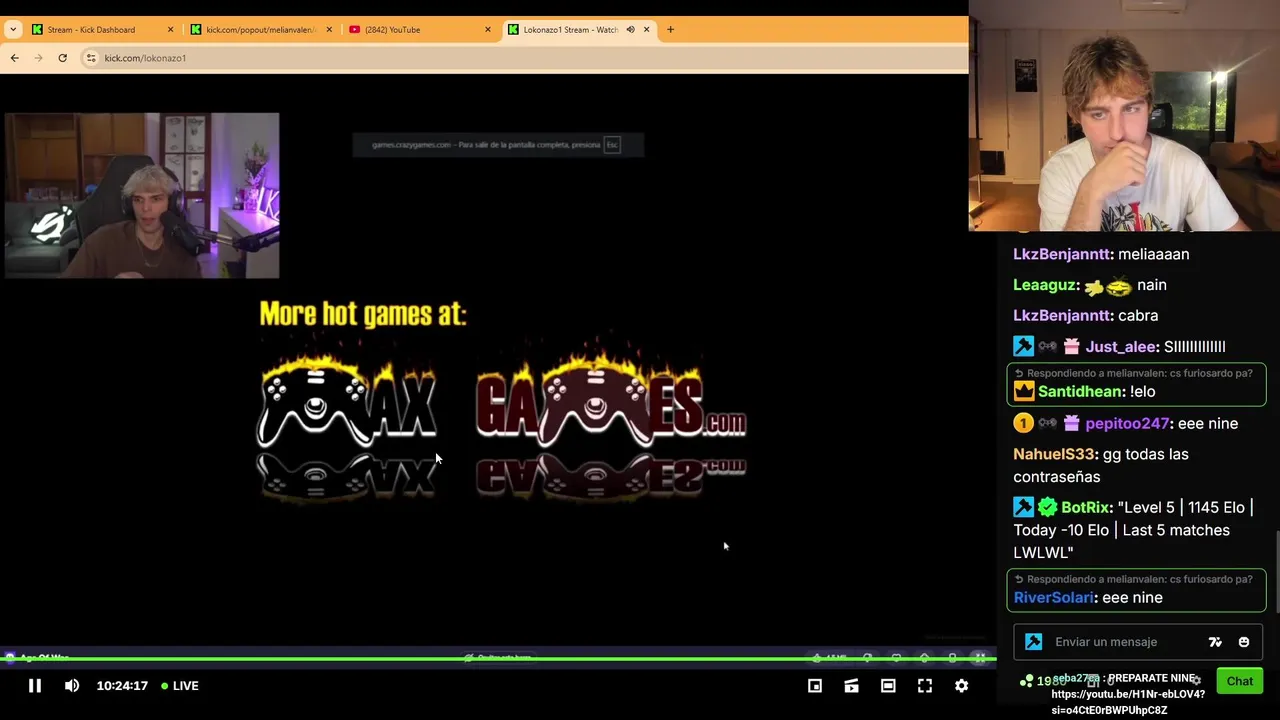Mute tab audio on Lokonazo1 tab
This screenshot has width=1280, height=720.
tap(630, 30)
